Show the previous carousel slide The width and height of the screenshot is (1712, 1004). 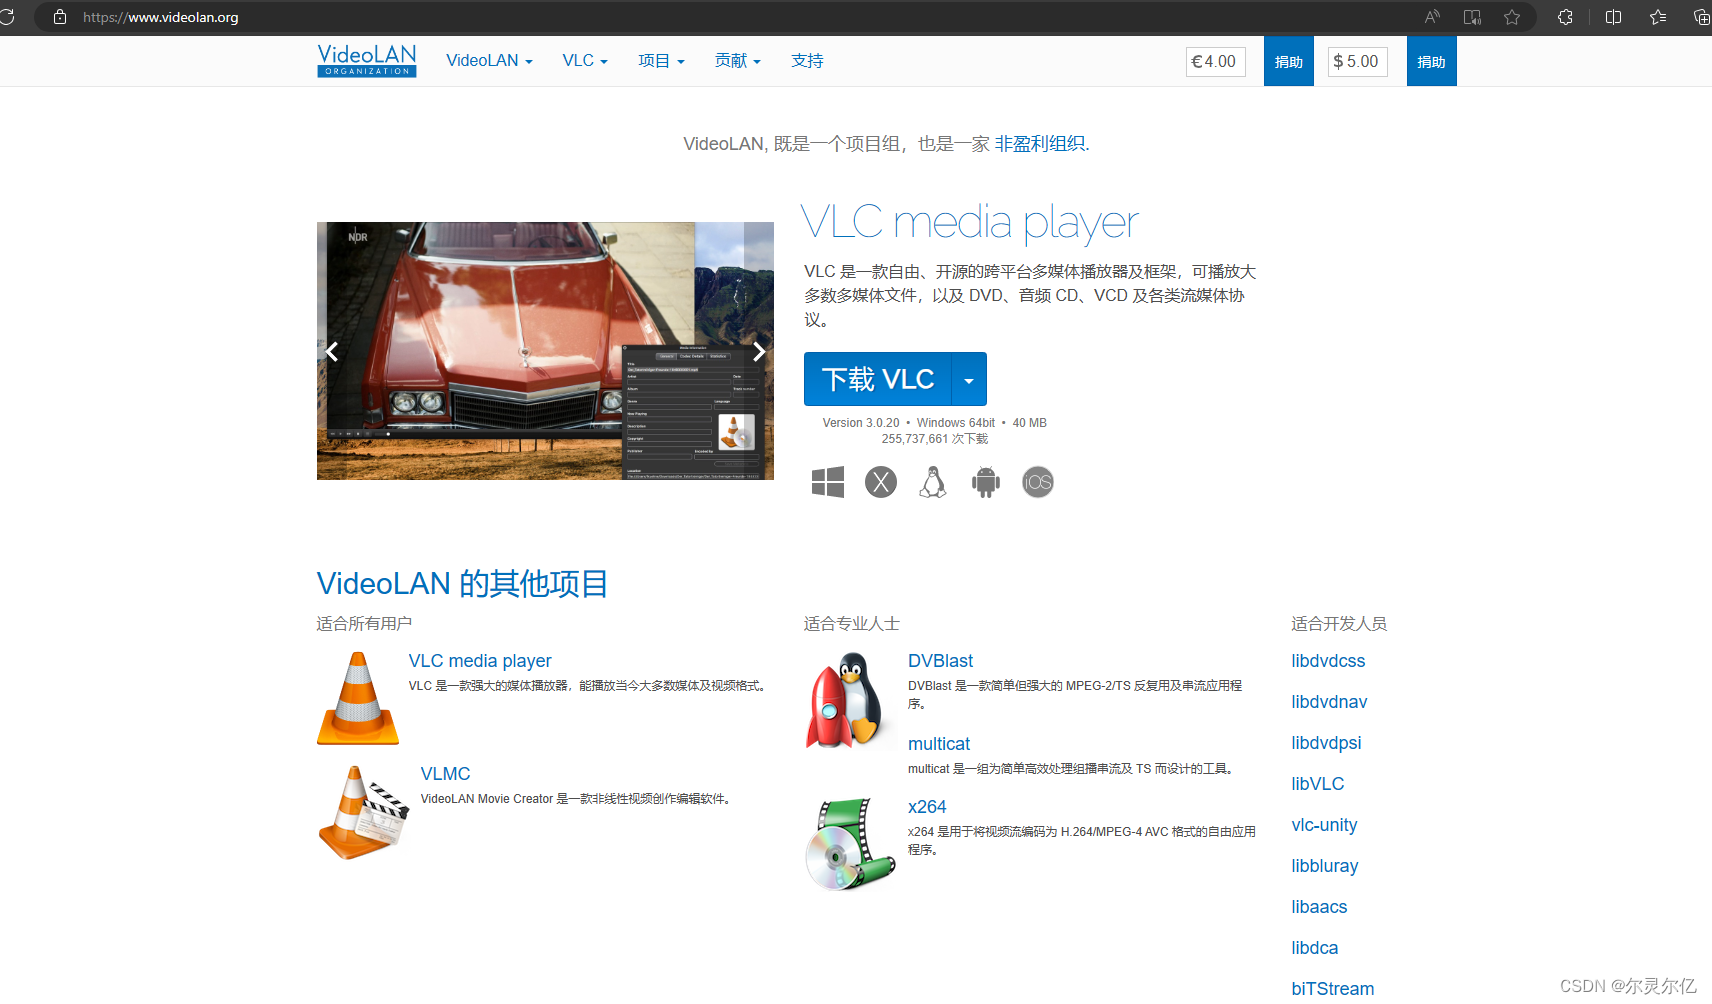point(332,351)
